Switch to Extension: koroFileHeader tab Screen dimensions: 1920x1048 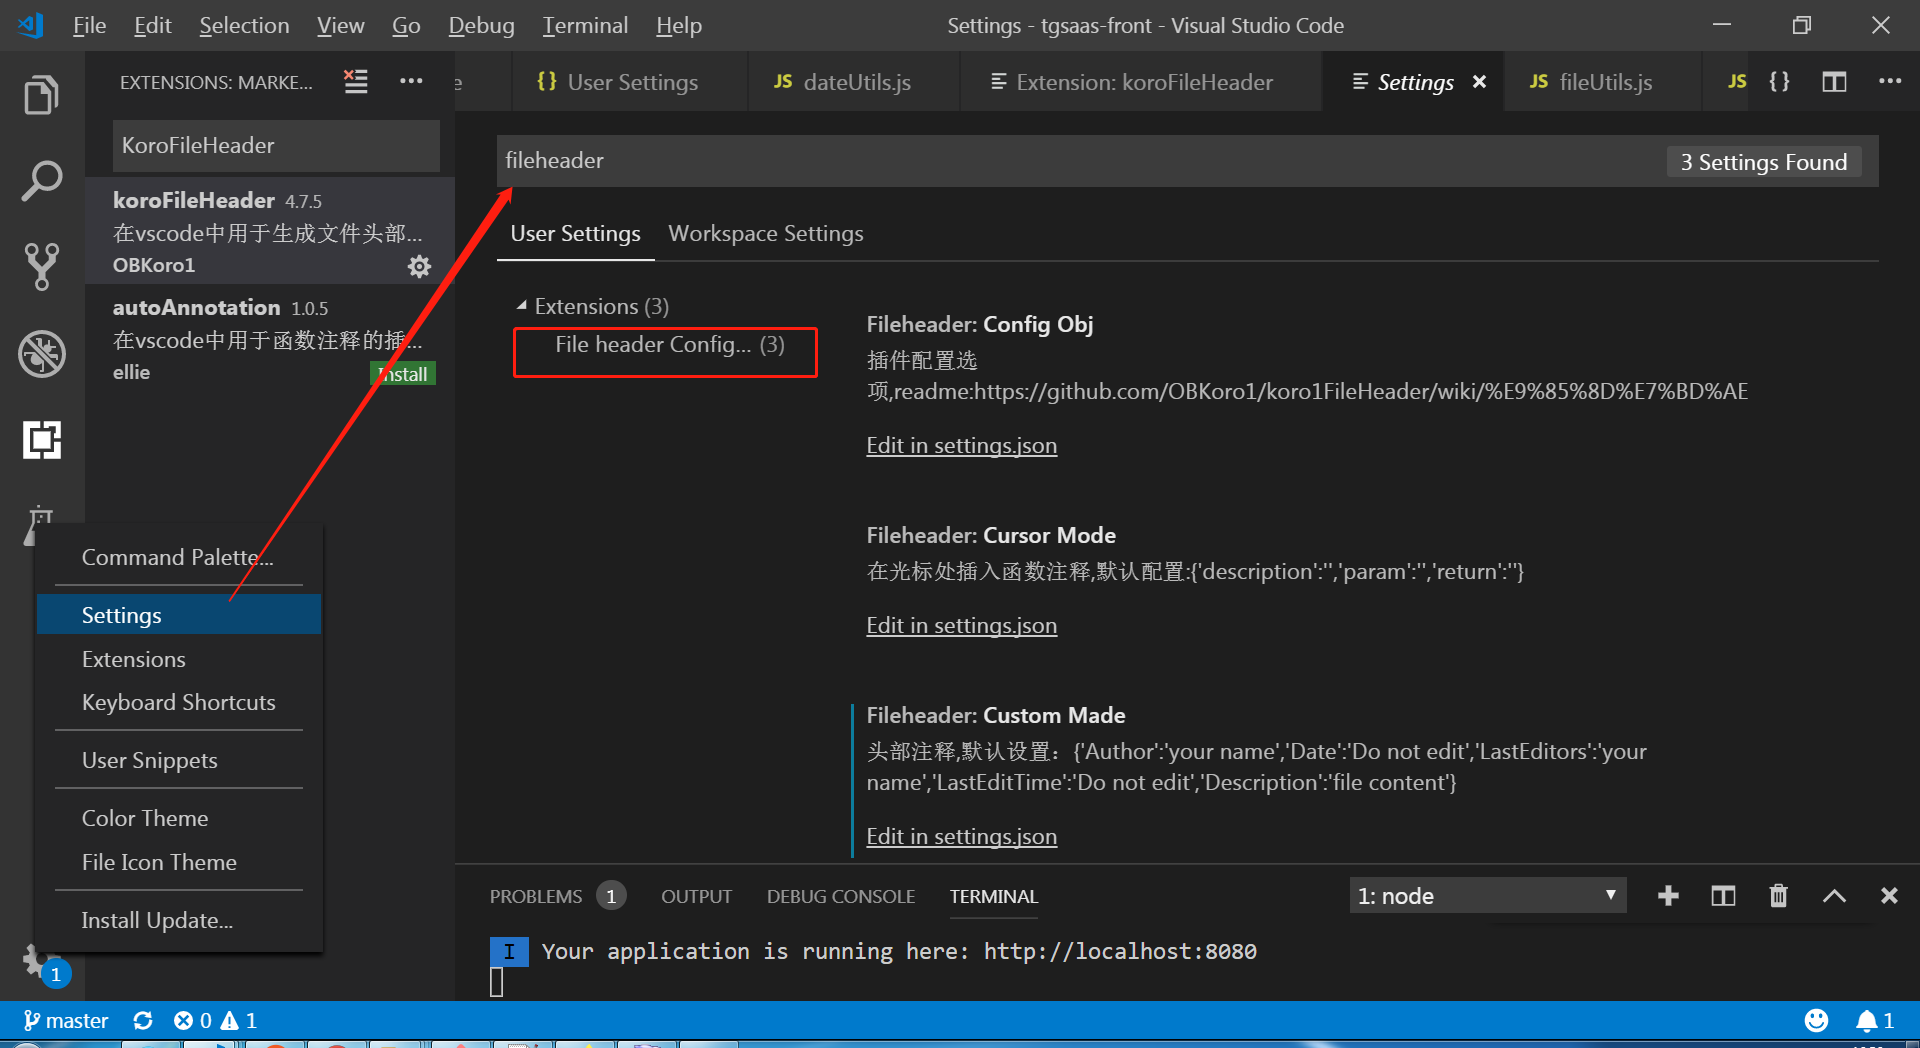(x=1141, y=82)
